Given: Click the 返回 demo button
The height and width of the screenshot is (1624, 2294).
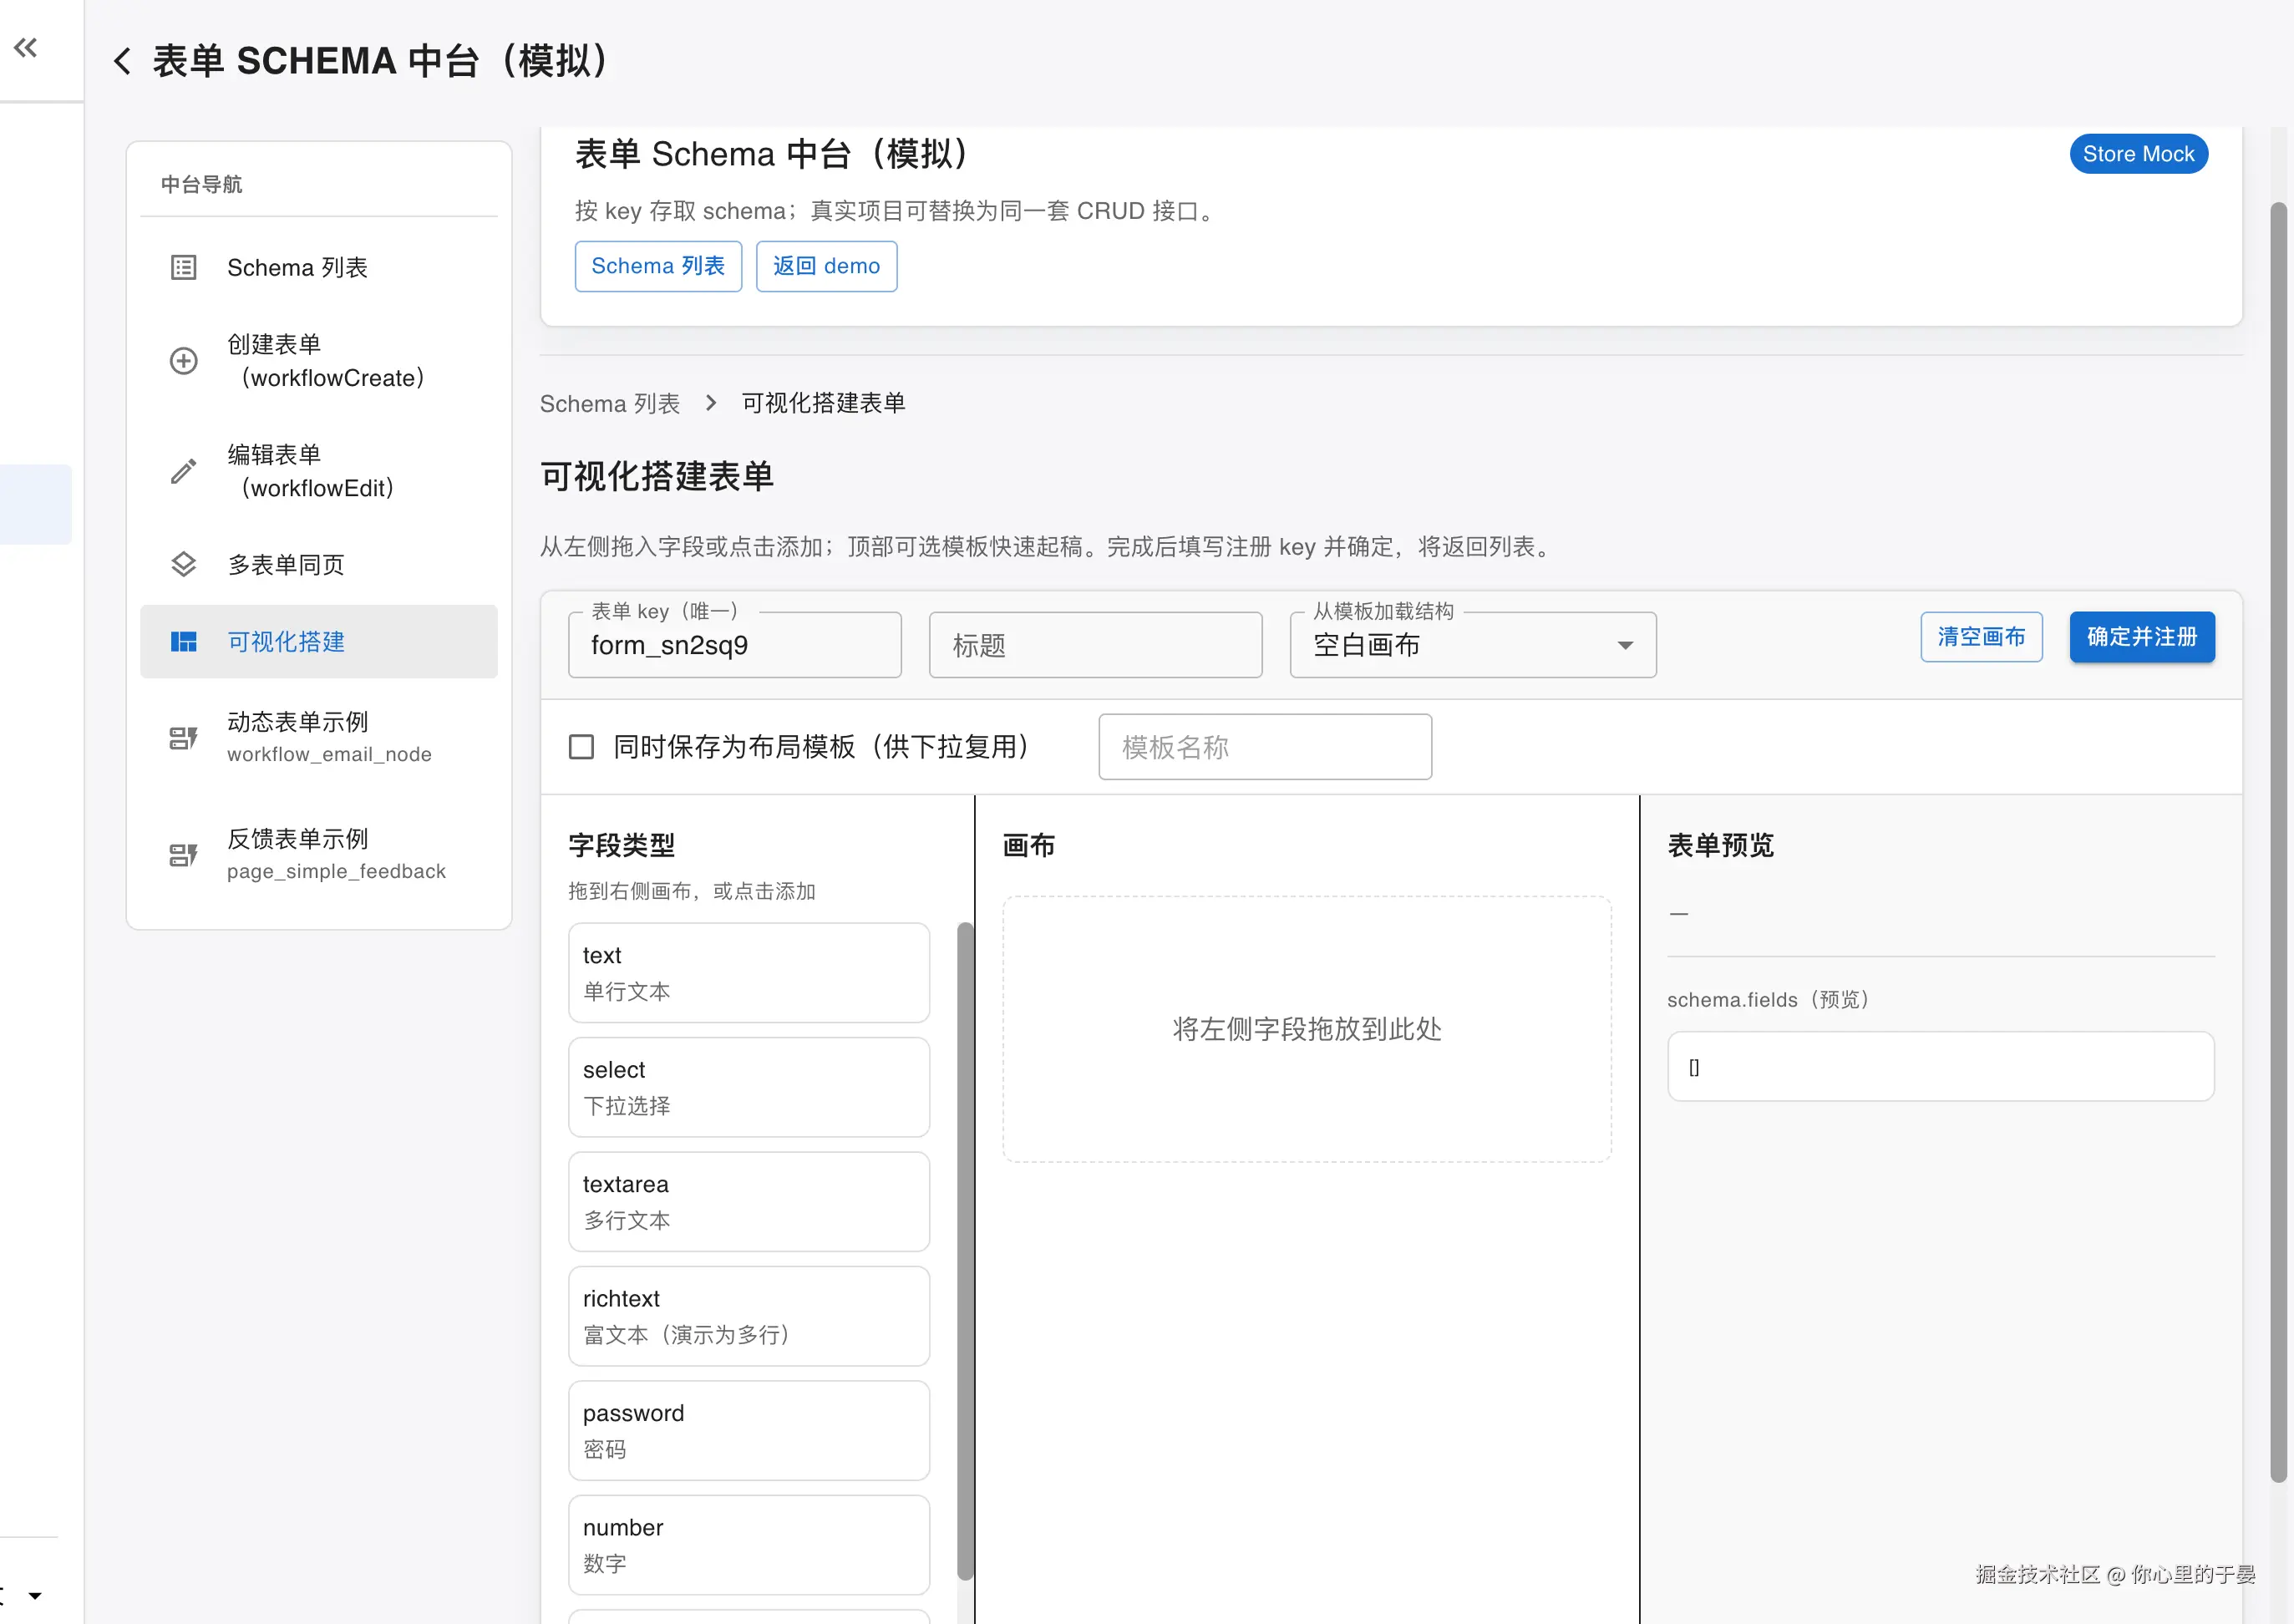Looking at the screenshot, I should tap(826, 266).
